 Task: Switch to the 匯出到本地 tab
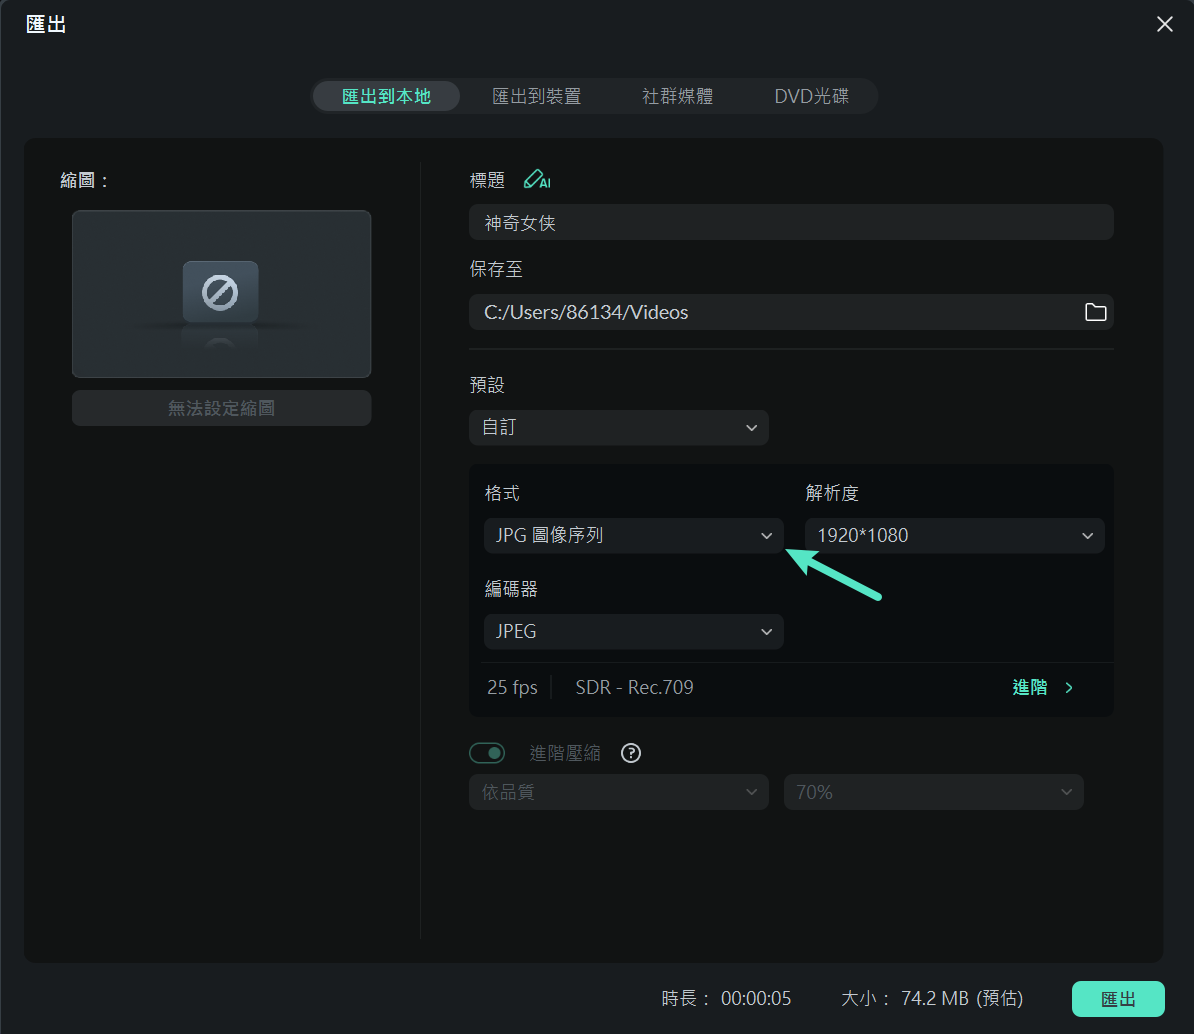pos(386,97)
